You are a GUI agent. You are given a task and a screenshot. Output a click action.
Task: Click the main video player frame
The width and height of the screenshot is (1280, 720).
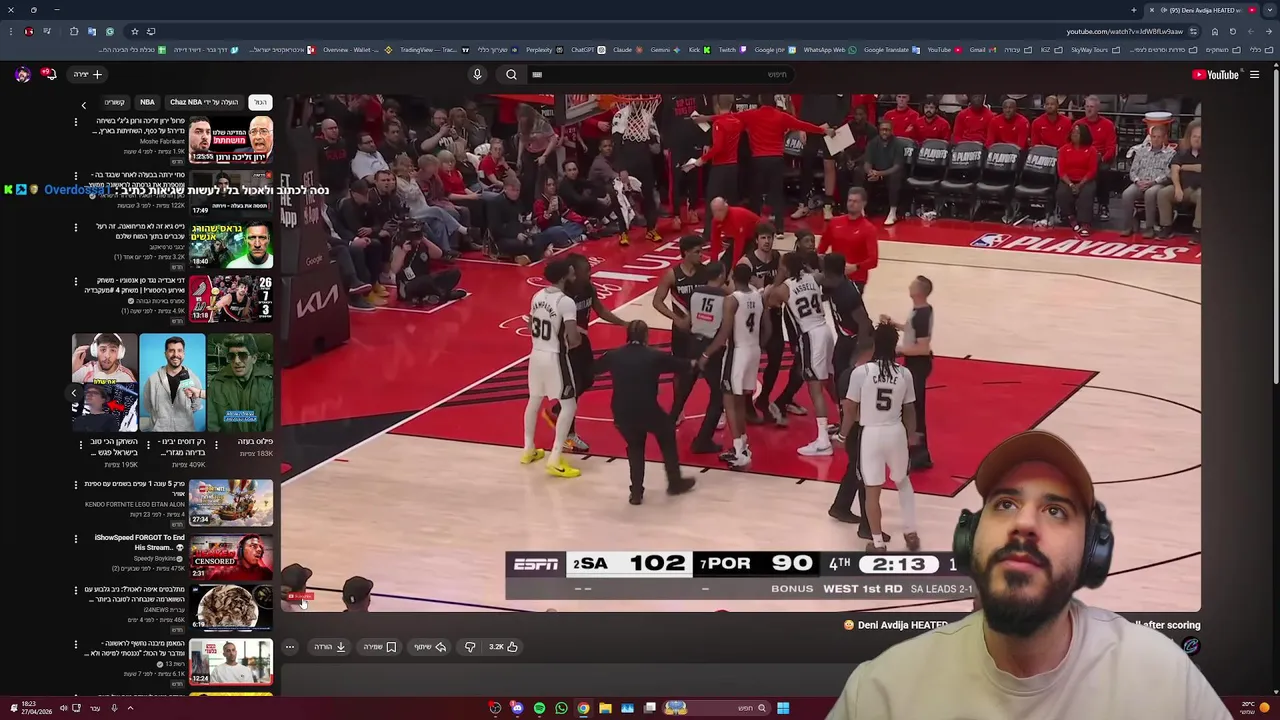[740, 353]
